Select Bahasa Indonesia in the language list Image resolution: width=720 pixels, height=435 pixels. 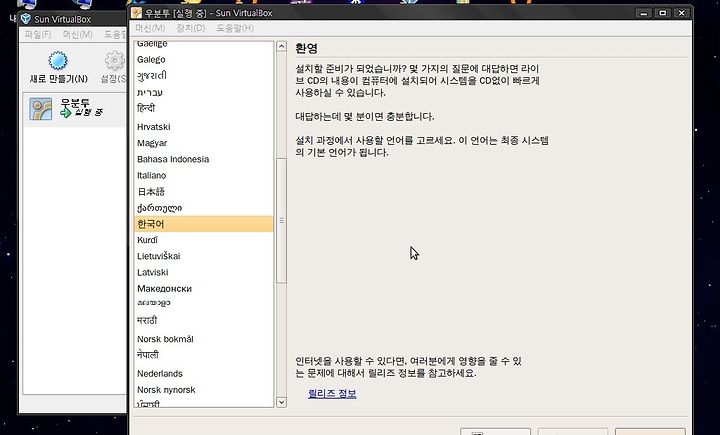(x=204, y=159)
